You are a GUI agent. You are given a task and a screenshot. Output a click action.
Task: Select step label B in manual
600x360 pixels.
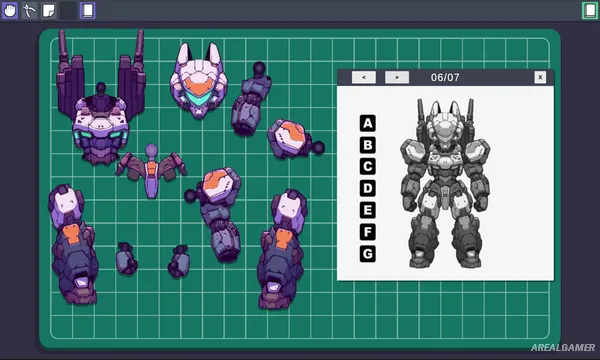click(368, 145)
